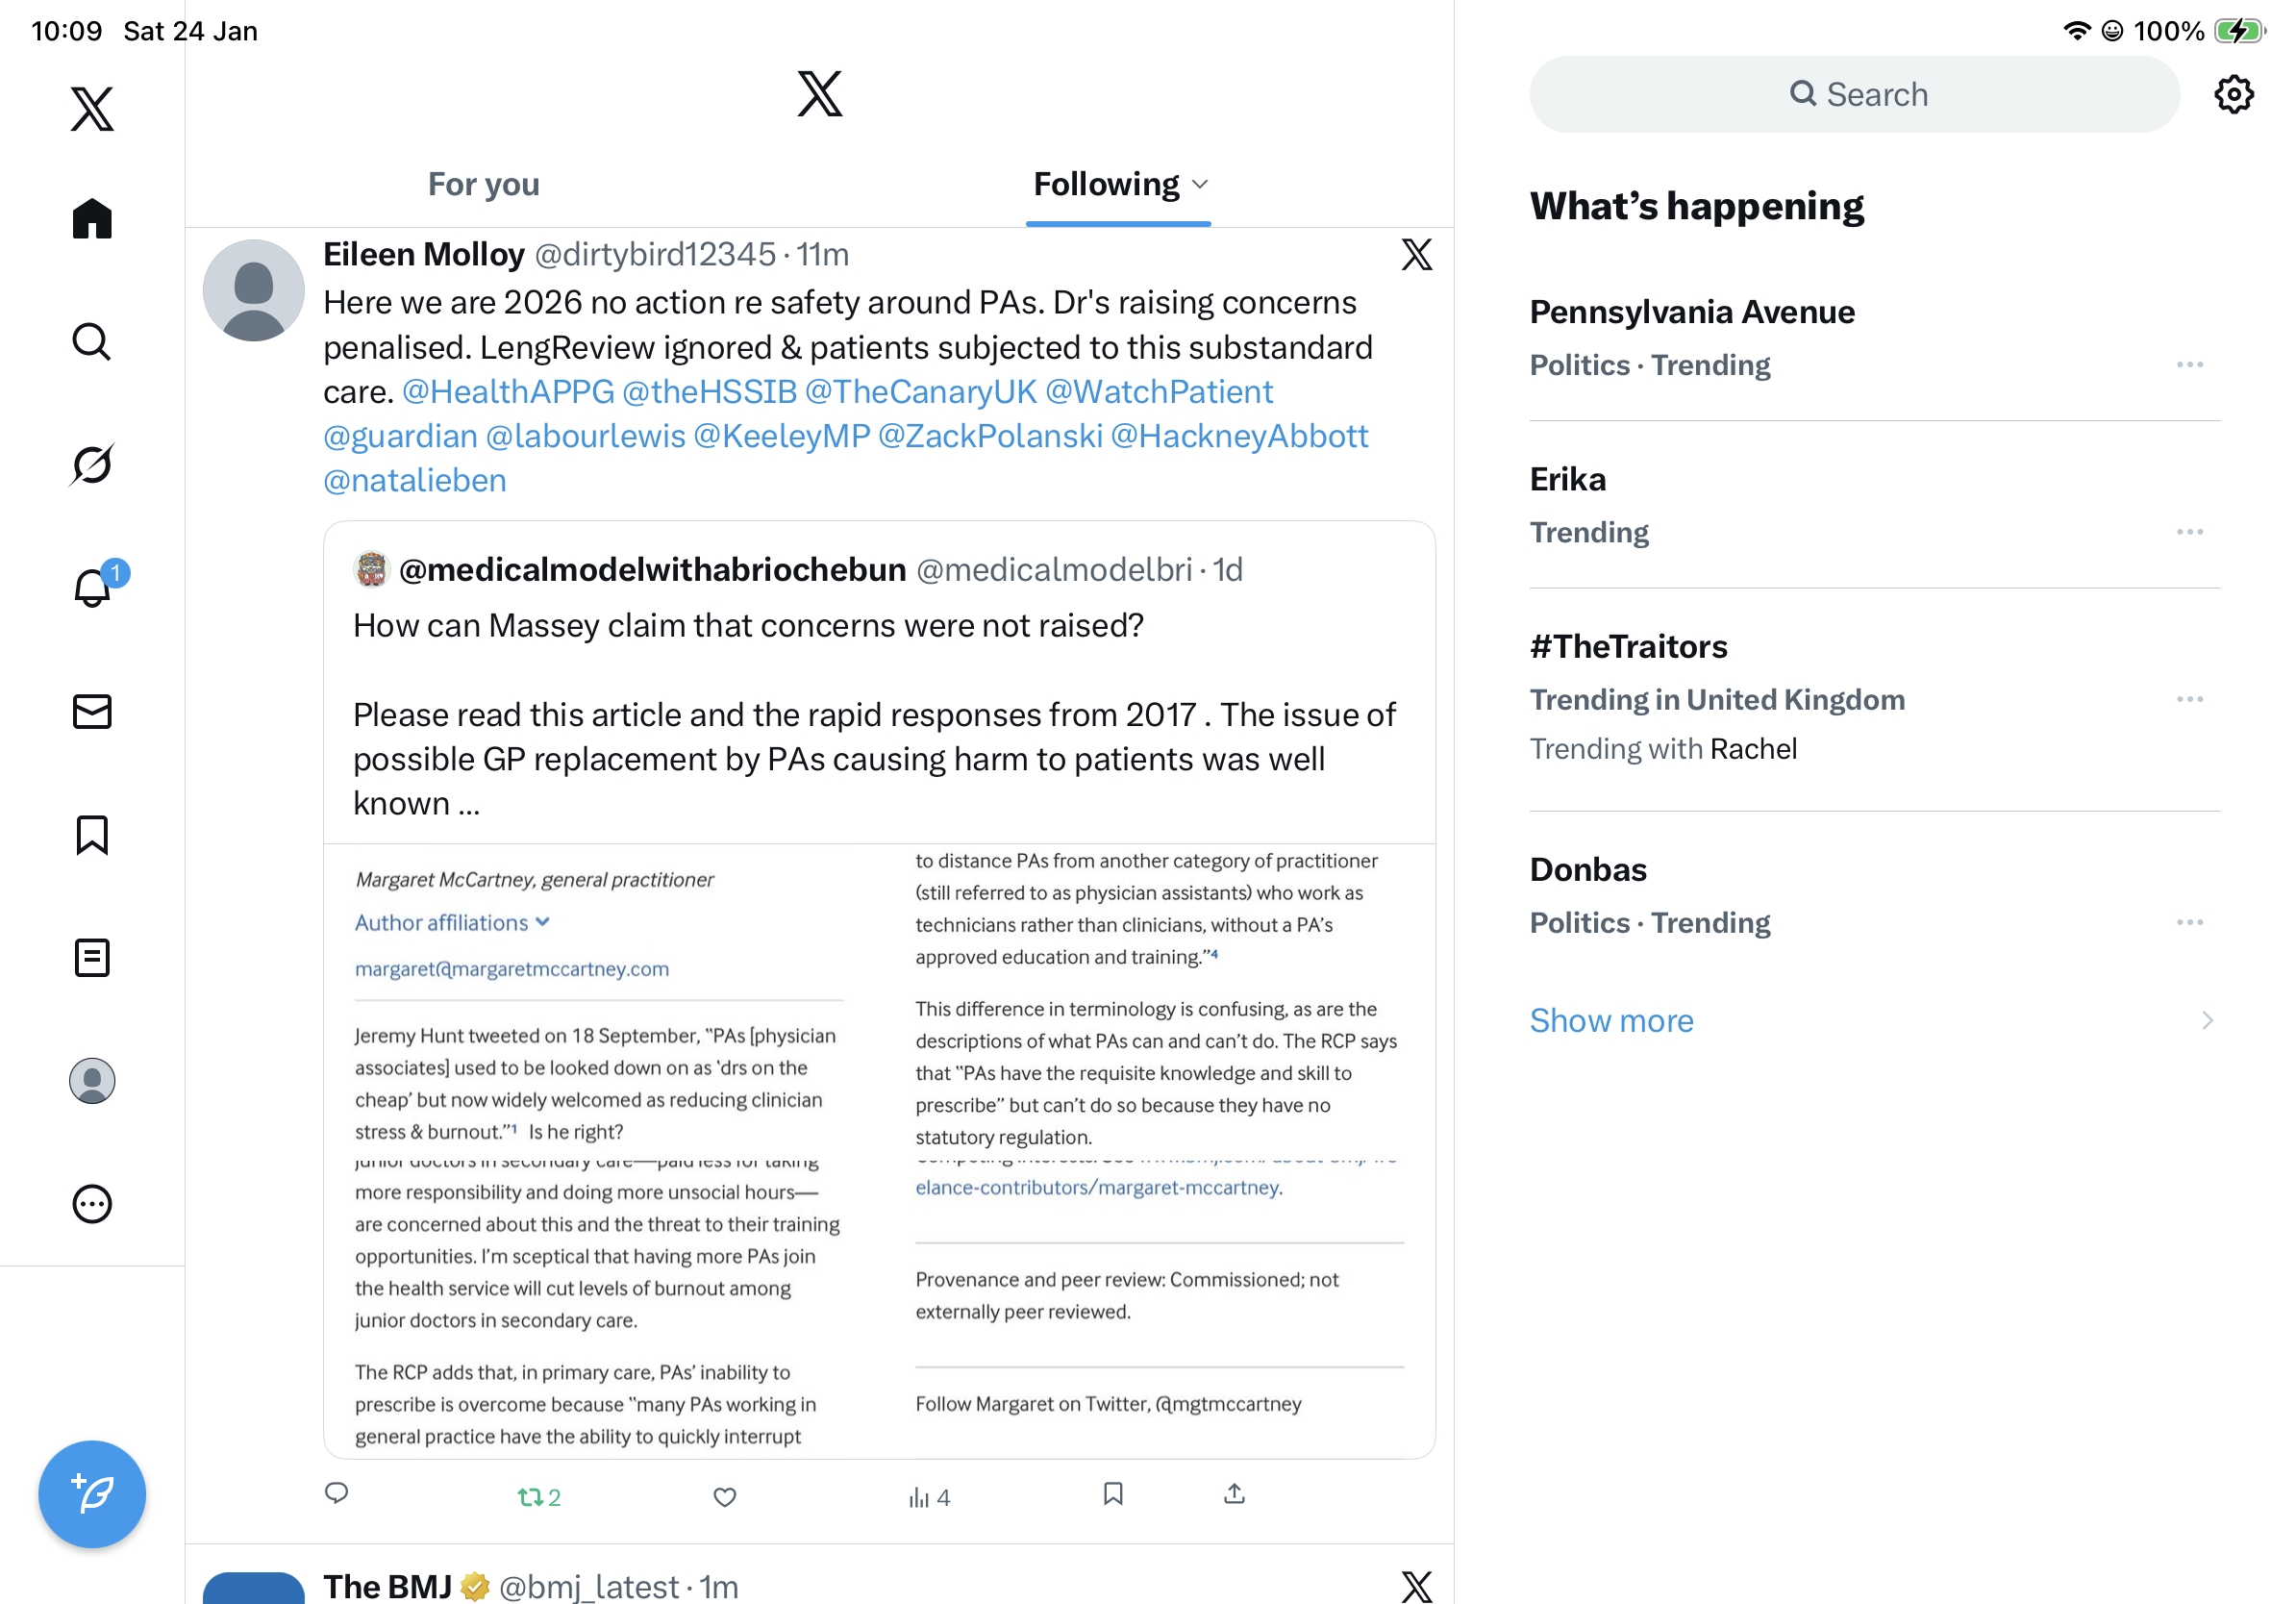The image size is (2296, 1604).
Task: Open the quoted article image thumbnail
Action: pos(879,1150)
